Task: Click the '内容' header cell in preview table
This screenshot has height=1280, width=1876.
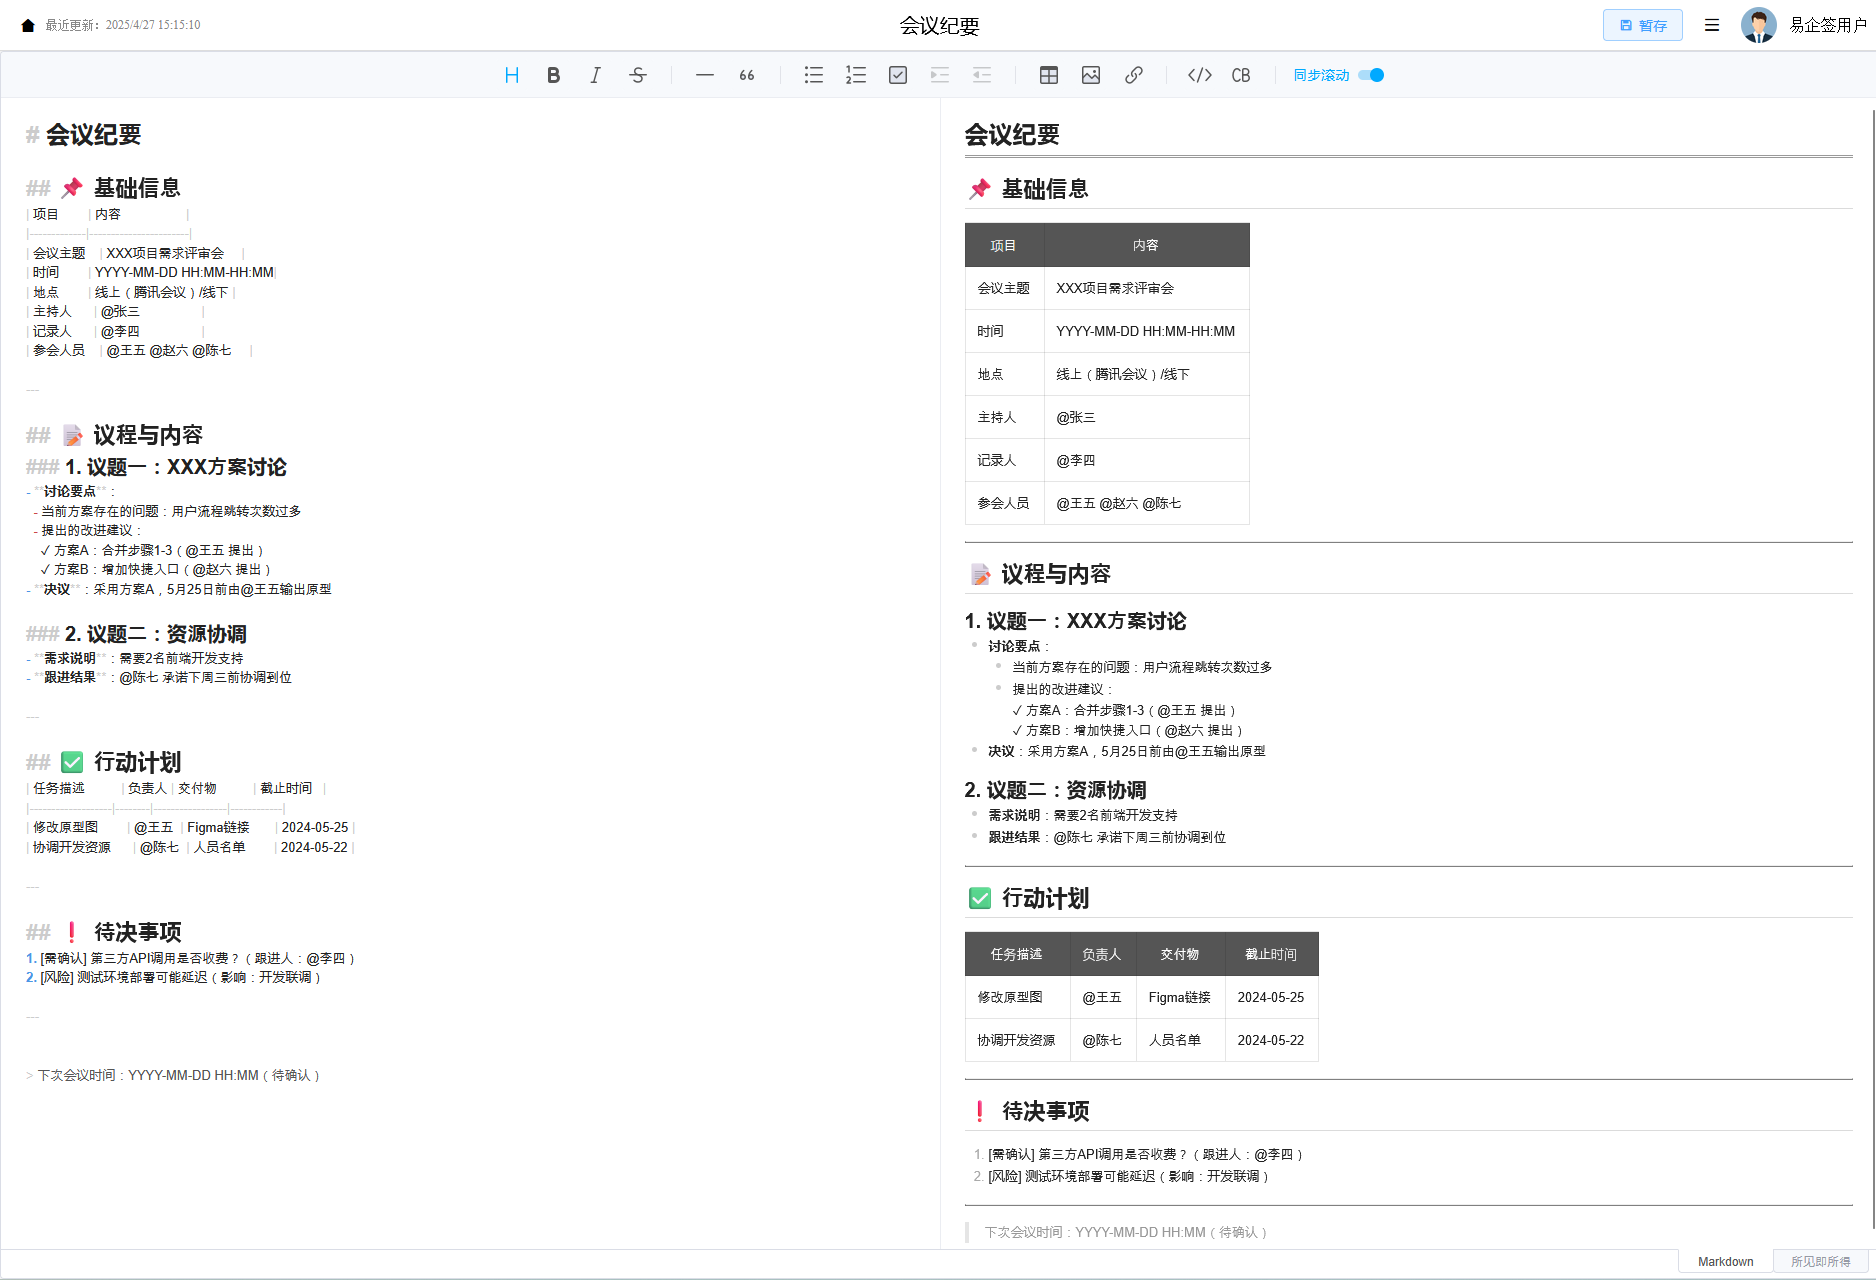Action: pos(1146,245)
